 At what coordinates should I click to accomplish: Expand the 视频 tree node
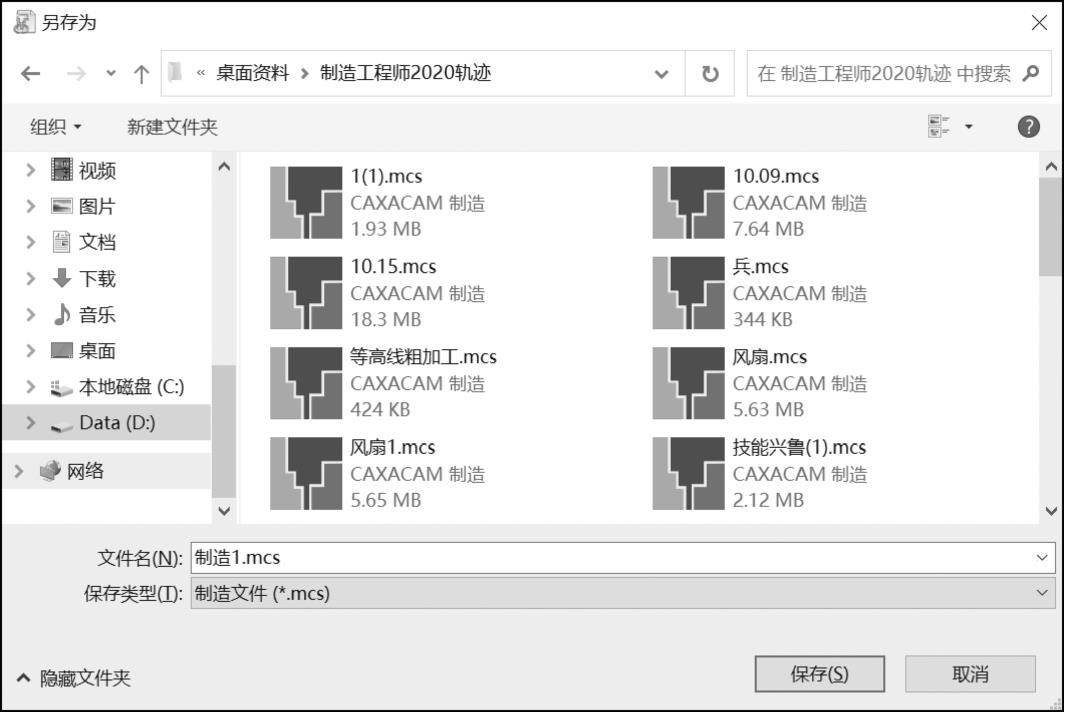point(31,170)
